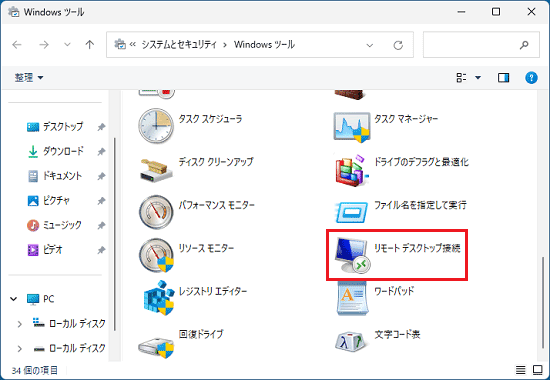Screen dimensions: 550x380
Task: Close the Windows ツール window
Action: pos(531,12)
